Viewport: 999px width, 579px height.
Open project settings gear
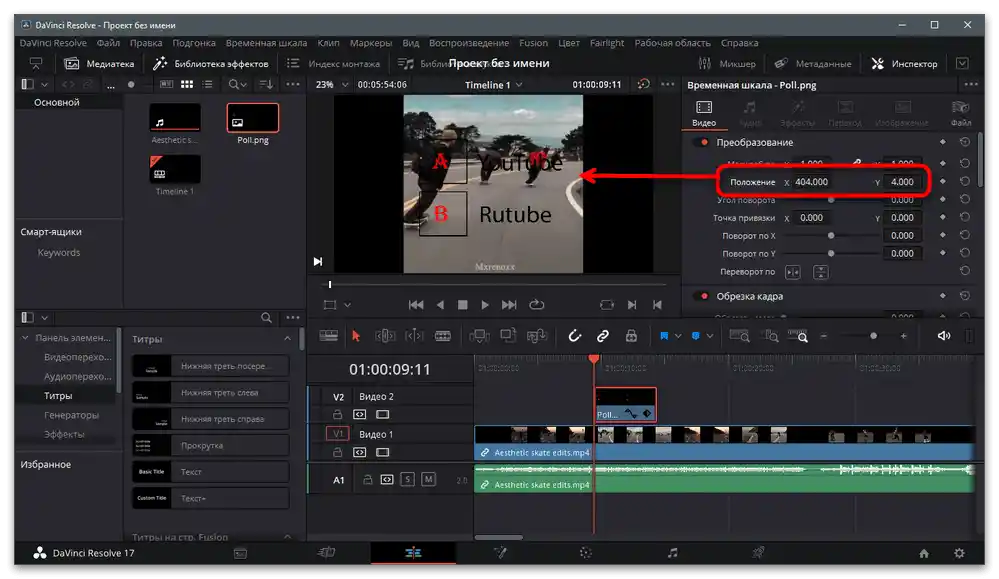click(959, 553)
